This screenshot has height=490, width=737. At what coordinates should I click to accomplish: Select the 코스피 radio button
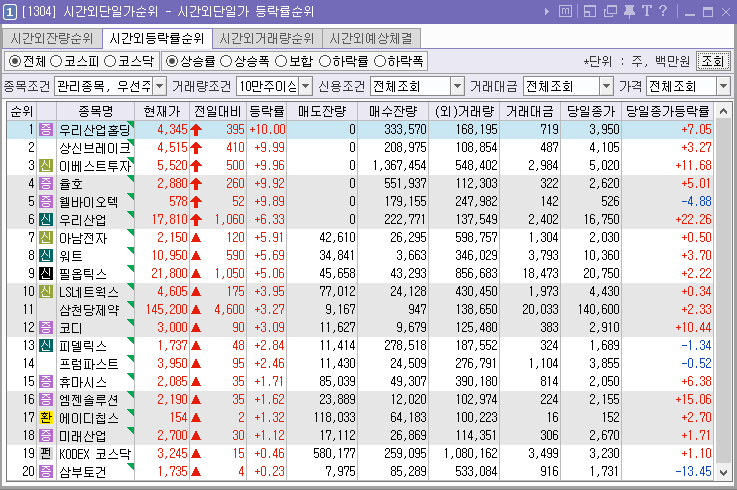[56, 61]
